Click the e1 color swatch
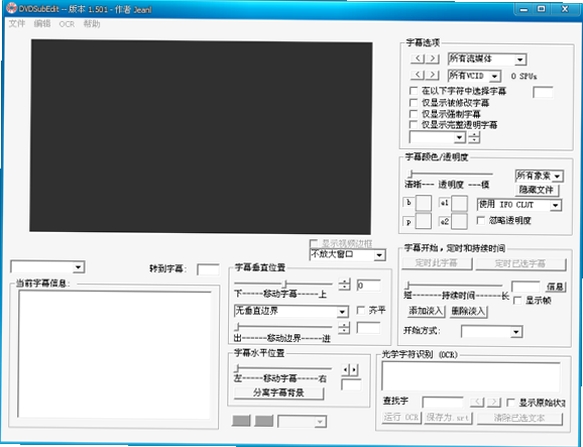The width and height of the screenshot is (583, 447). tap(459, 203)
